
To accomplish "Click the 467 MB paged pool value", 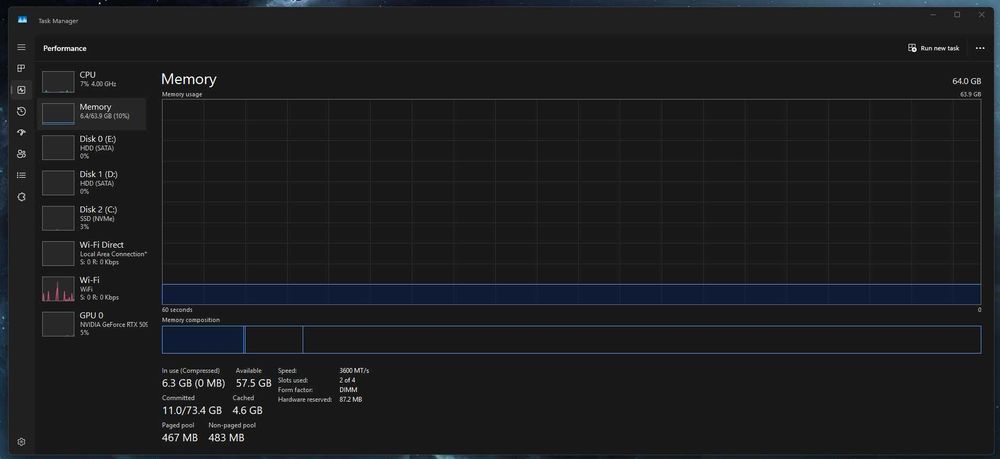I will click(180, 437).
